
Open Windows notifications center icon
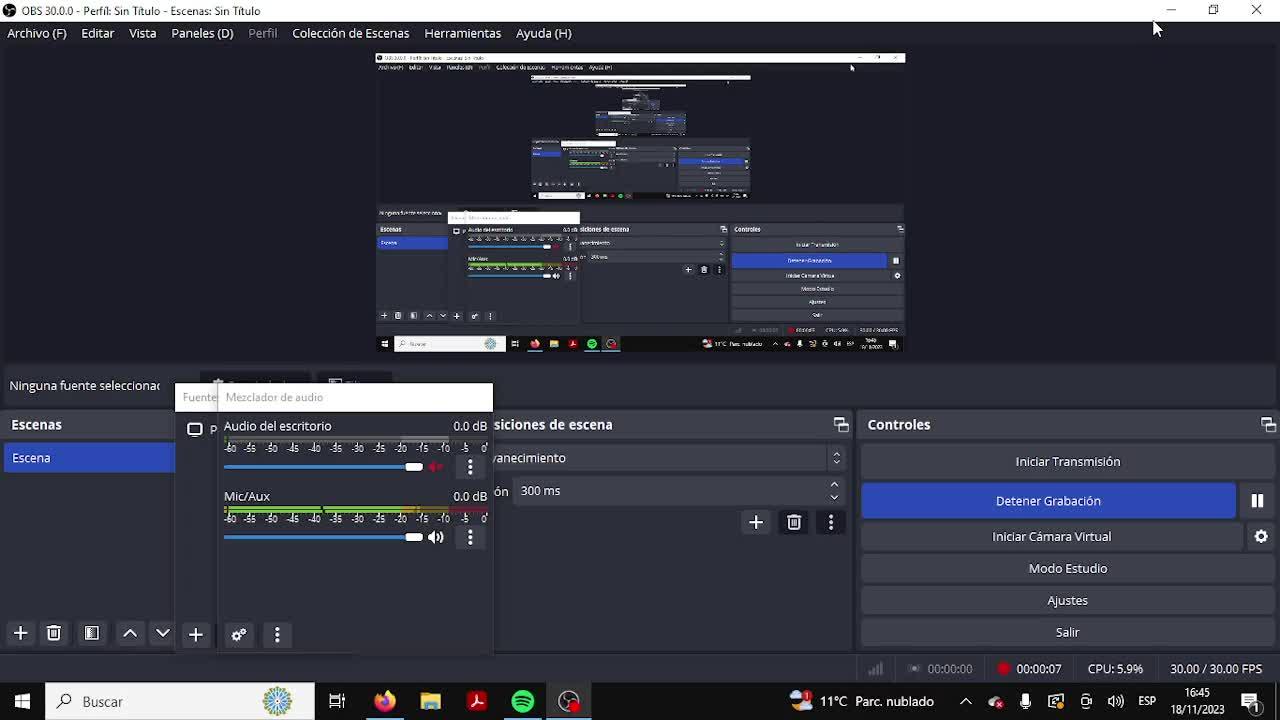pos(1250,701)
